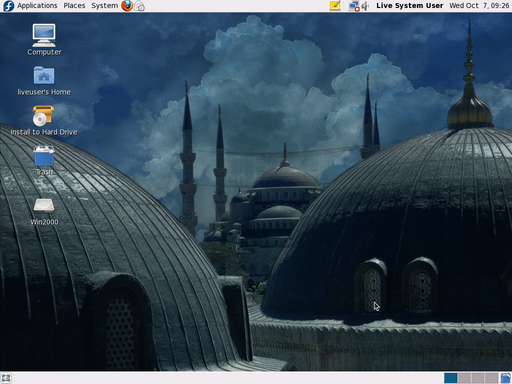Expand the clock calendar showing Wed Oct 7
512x384 pixels.
479,6
